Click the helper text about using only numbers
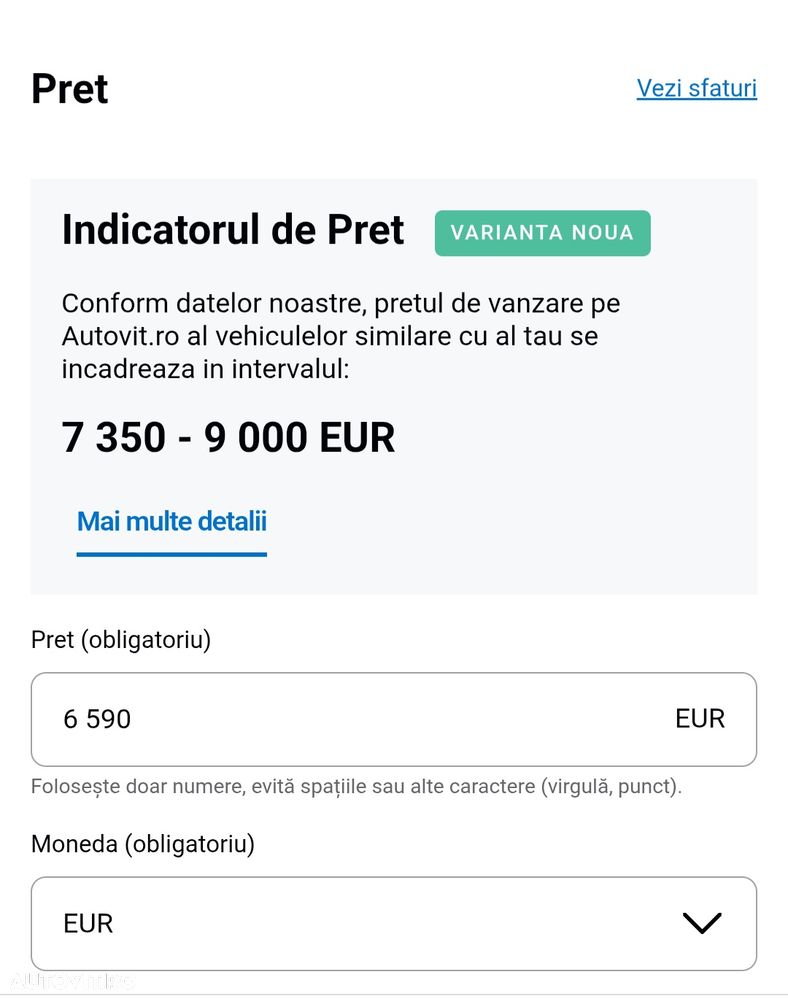This screenshot has height=999, width=788. 356,786
